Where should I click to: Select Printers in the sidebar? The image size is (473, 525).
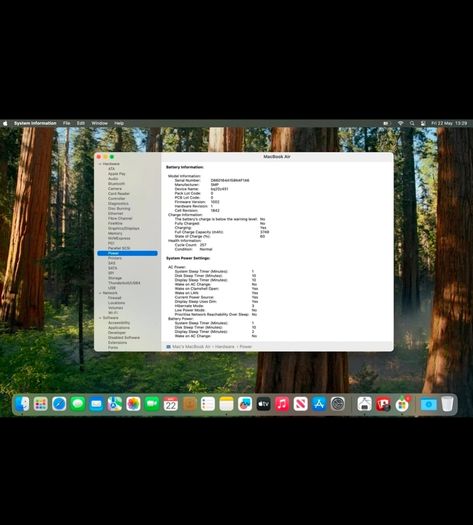[x=115, y=258]
